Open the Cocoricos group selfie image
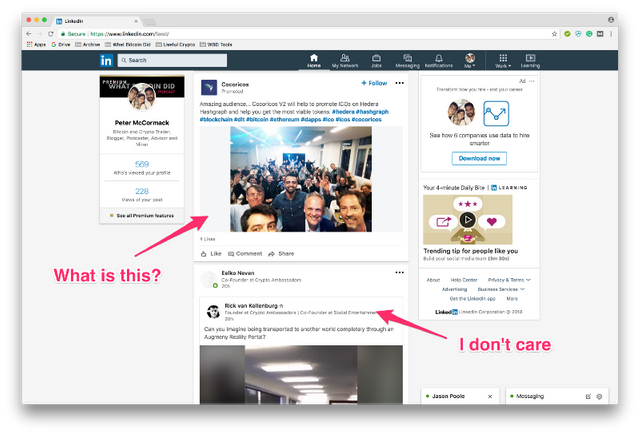This screenshot has width=640, height=436. [301, 179]
